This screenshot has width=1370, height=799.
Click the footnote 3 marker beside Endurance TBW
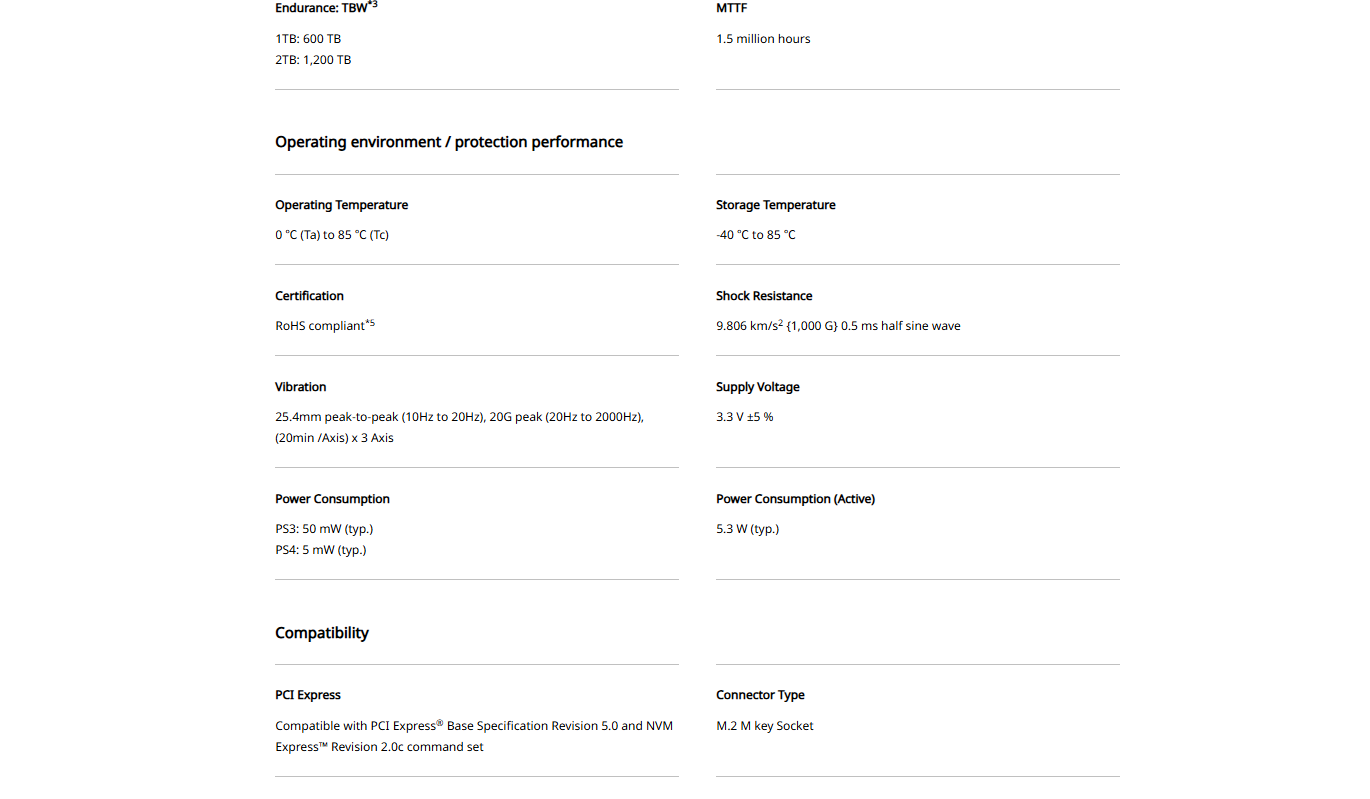pyautogui.click(x=373, y=5)
